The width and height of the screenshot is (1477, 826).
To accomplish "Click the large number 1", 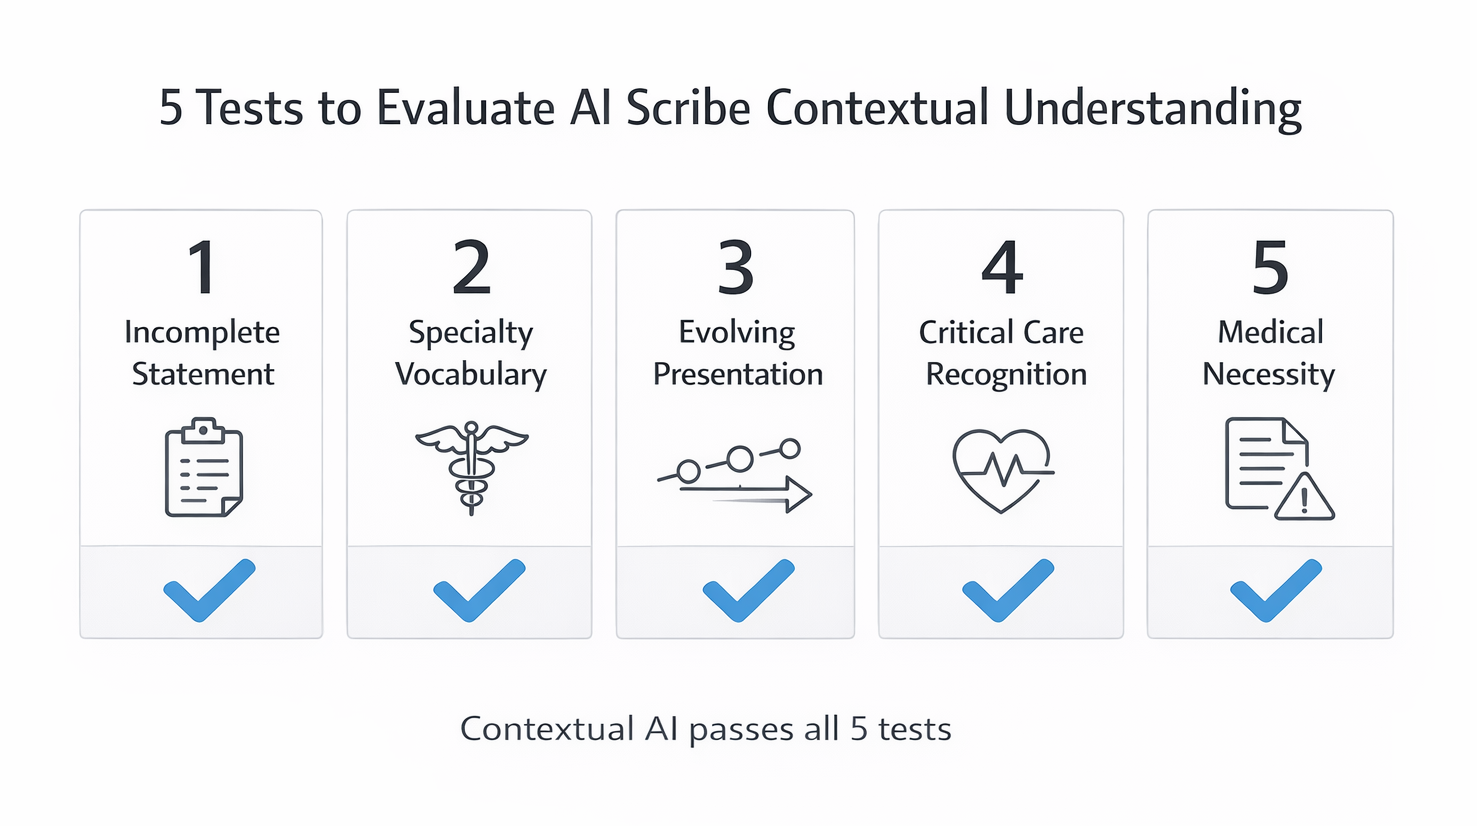I will pyautogui.click(x=202, y=268).
